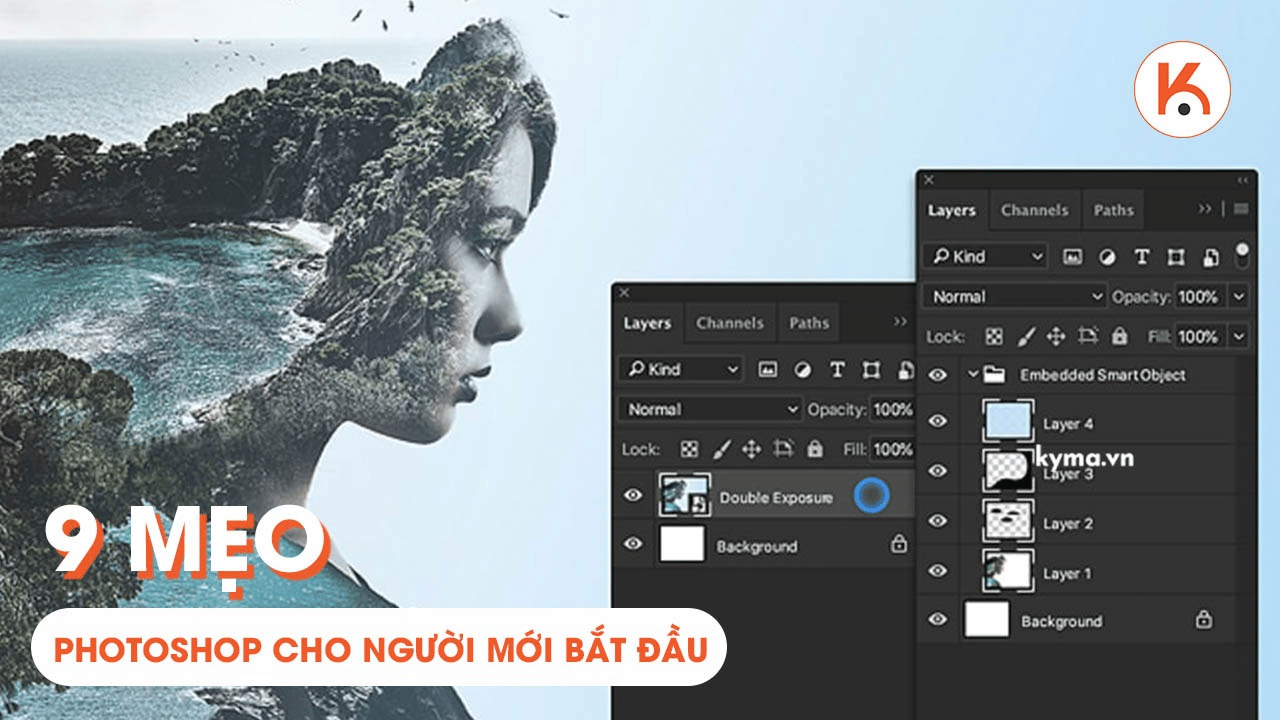Viewport: 1280px width, 720px height.
Task: Hide the Background layer
Action: click(938, 620)
